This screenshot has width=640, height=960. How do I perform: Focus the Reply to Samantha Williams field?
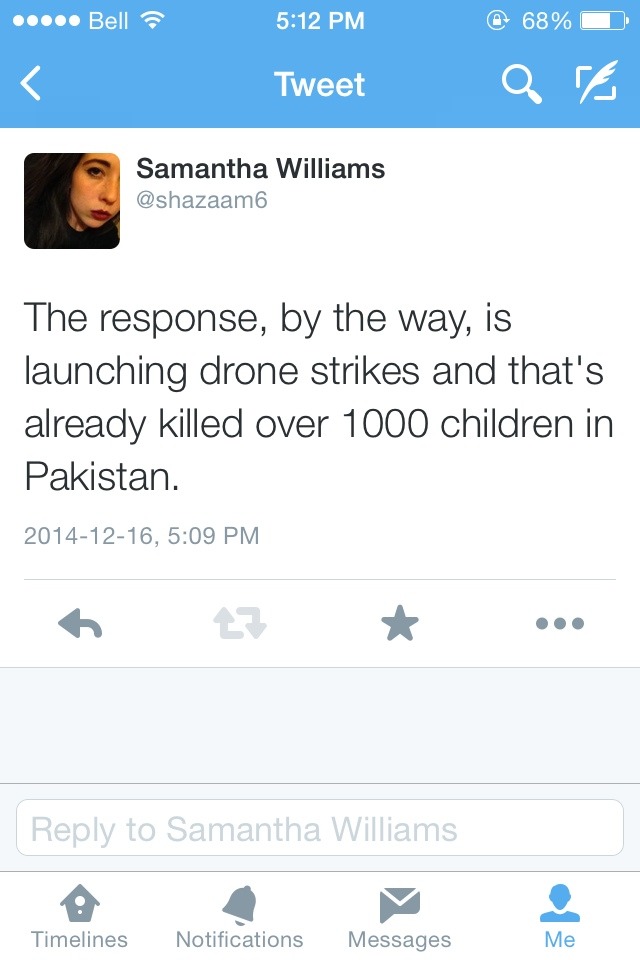(320, 828)
